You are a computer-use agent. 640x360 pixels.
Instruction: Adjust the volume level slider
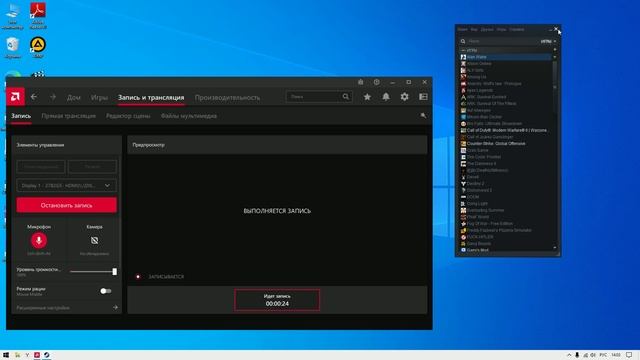(x=93, y=271)
